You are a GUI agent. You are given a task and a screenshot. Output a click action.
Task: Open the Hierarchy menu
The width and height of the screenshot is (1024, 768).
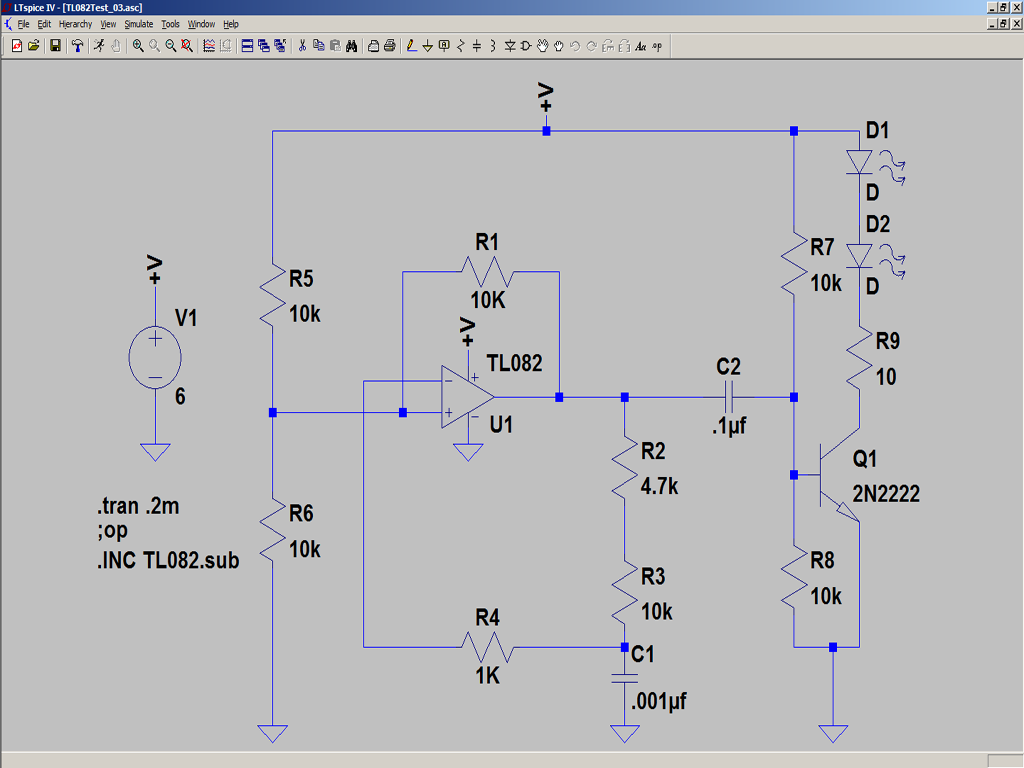tap(75, 24)
